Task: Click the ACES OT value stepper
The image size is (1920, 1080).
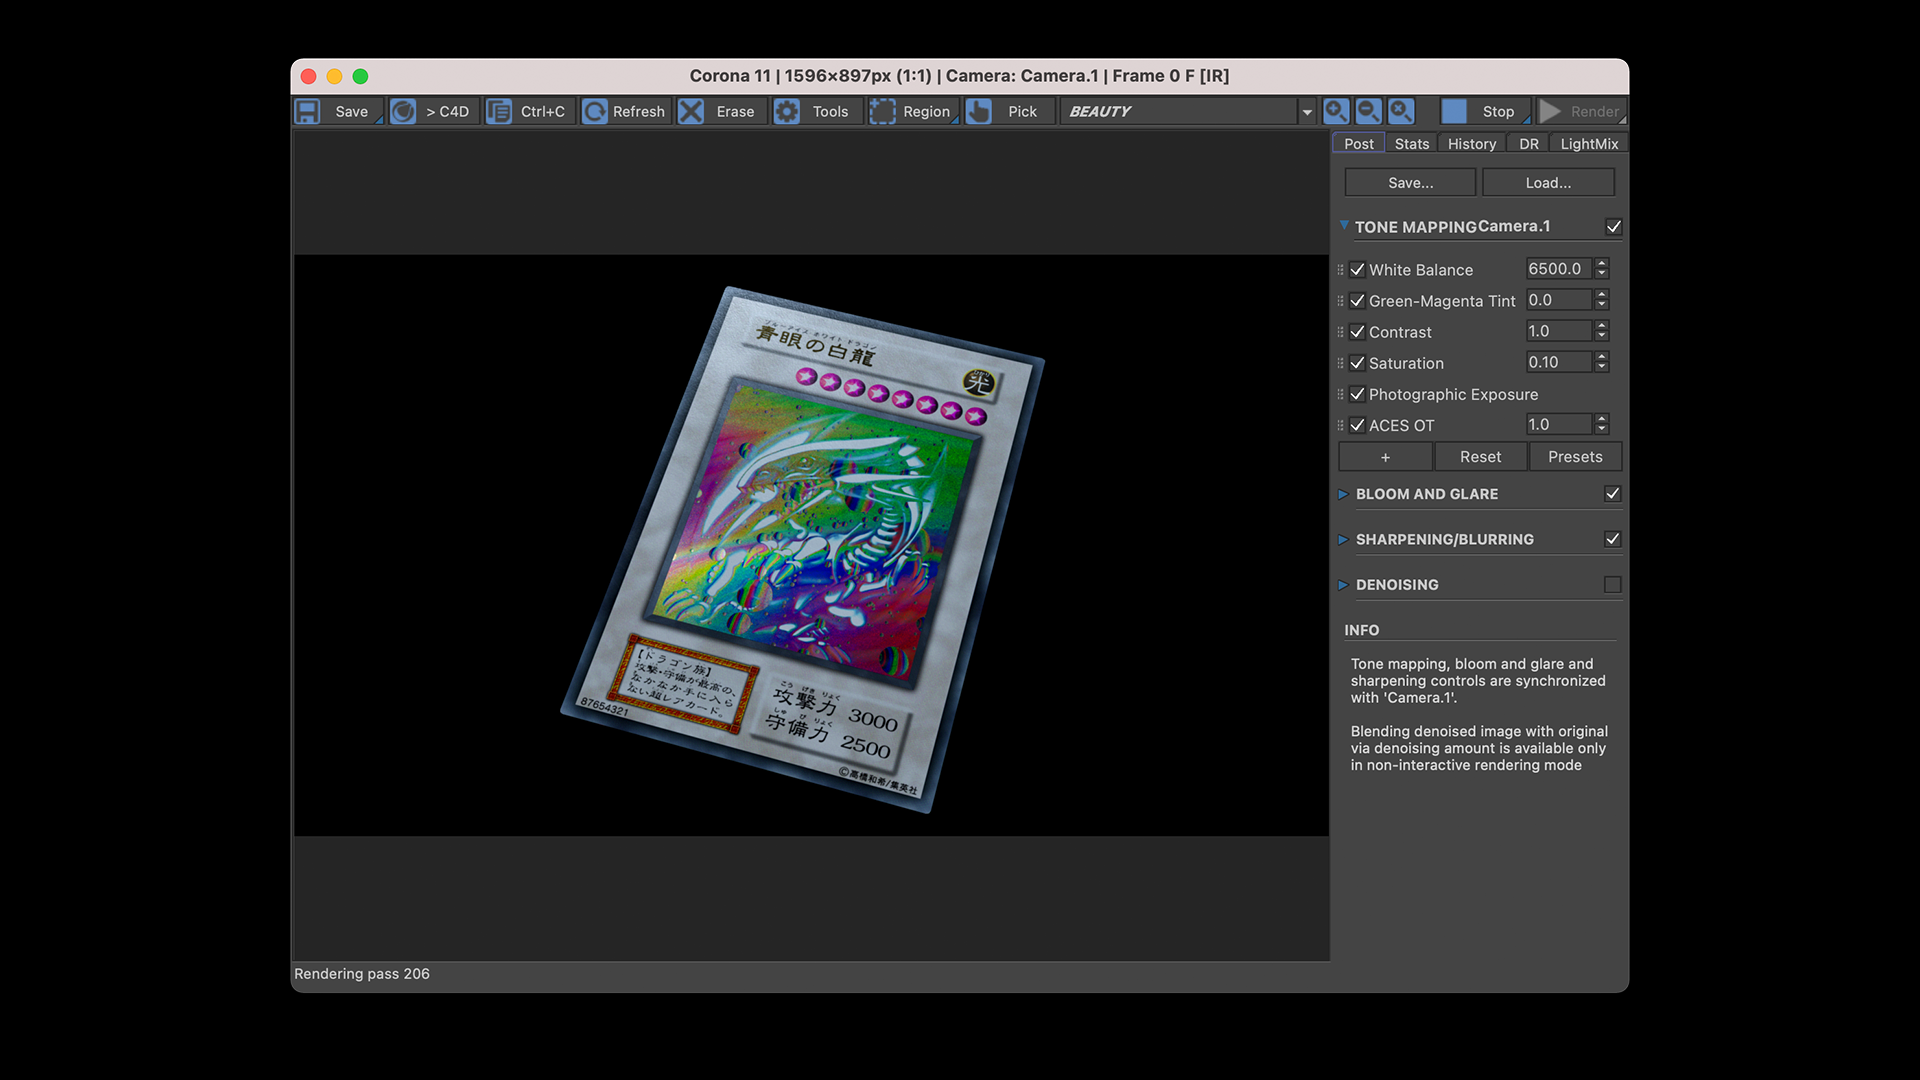Action: click(x=1602, y=424)
